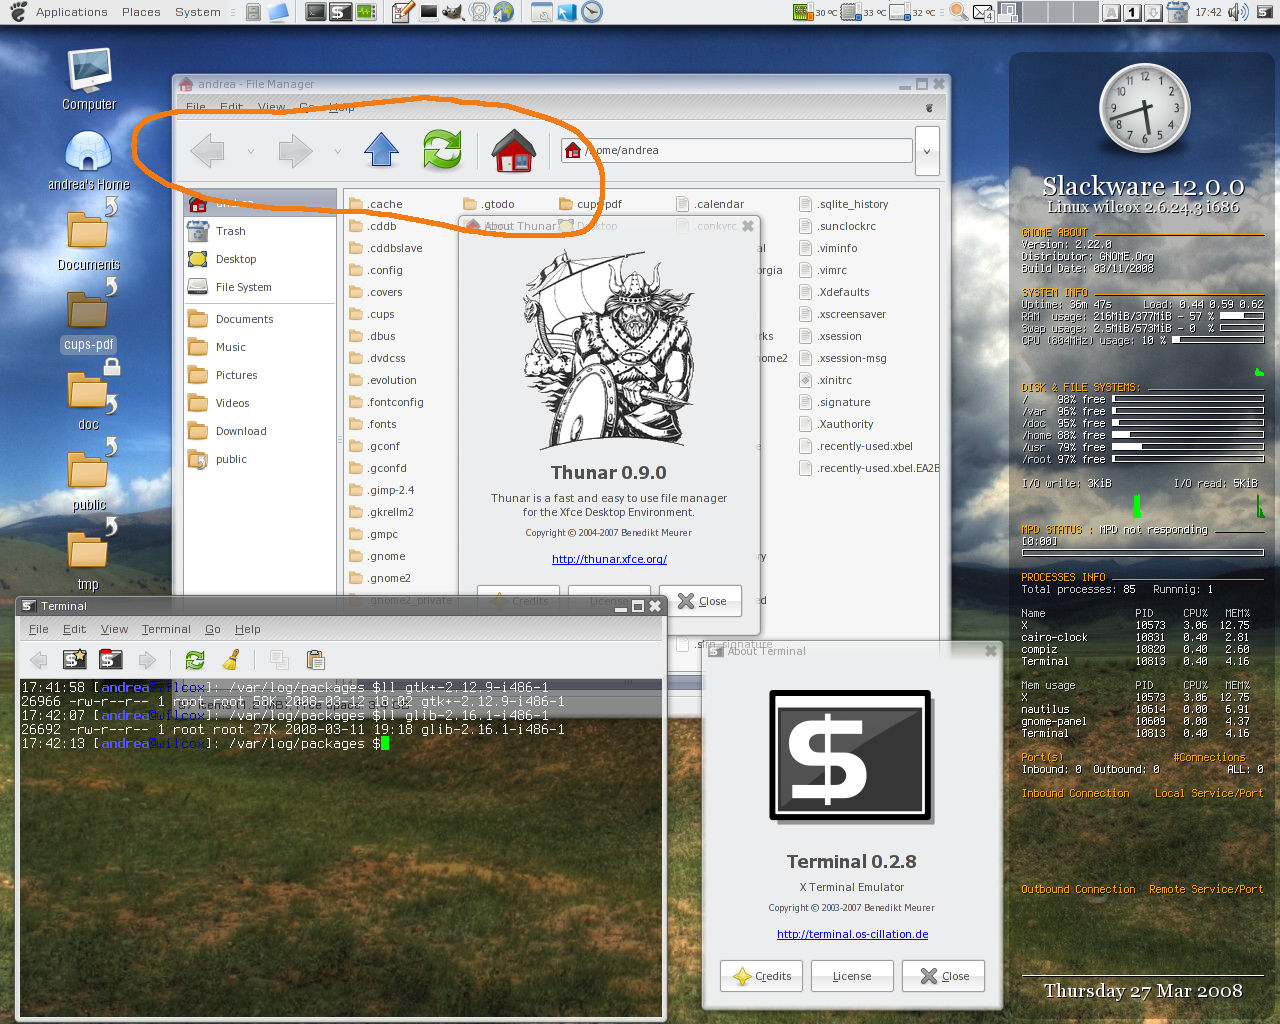Click the paste clipboard icon in Terminal toolbar
Viewport: 1280px width, 1024px height.
(x=316, y=660)
